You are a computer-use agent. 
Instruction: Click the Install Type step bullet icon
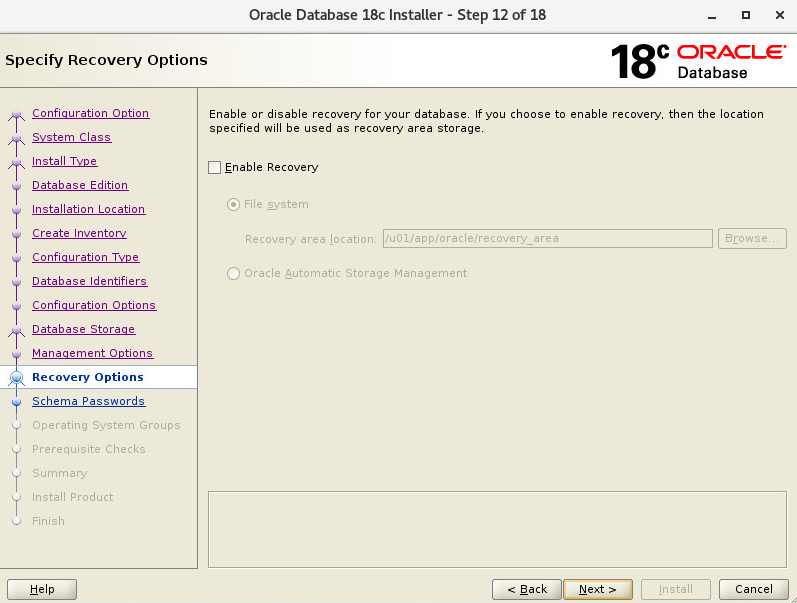(x=16, y=162)
